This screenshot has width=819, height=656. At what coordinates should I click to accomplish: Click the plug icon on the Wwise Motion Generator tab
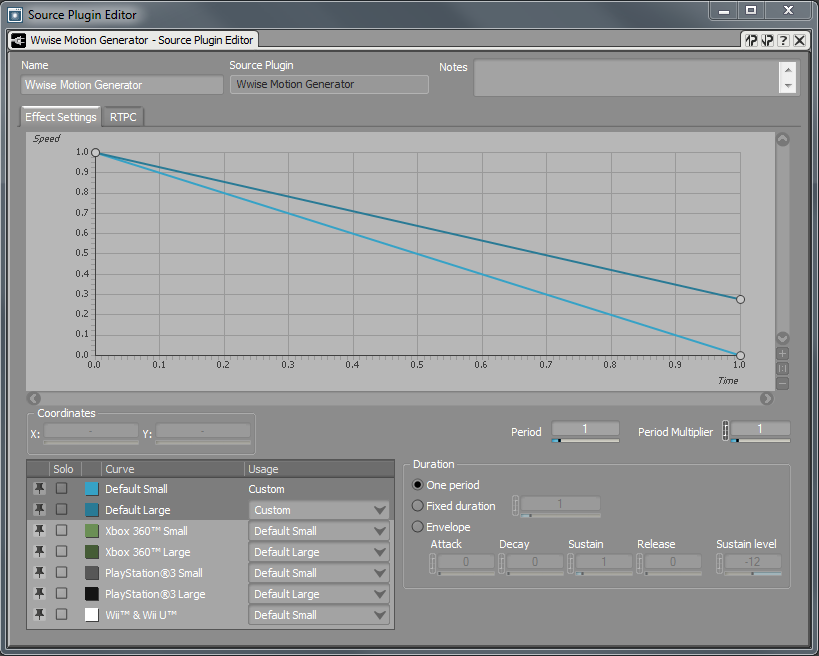click(x=18, y=40)
